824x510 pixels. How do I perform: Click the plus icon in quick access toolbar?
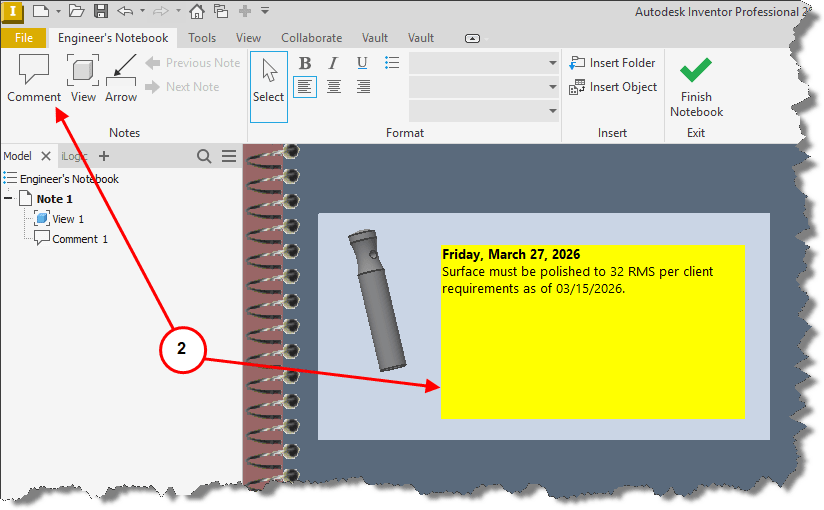[244, 11]
